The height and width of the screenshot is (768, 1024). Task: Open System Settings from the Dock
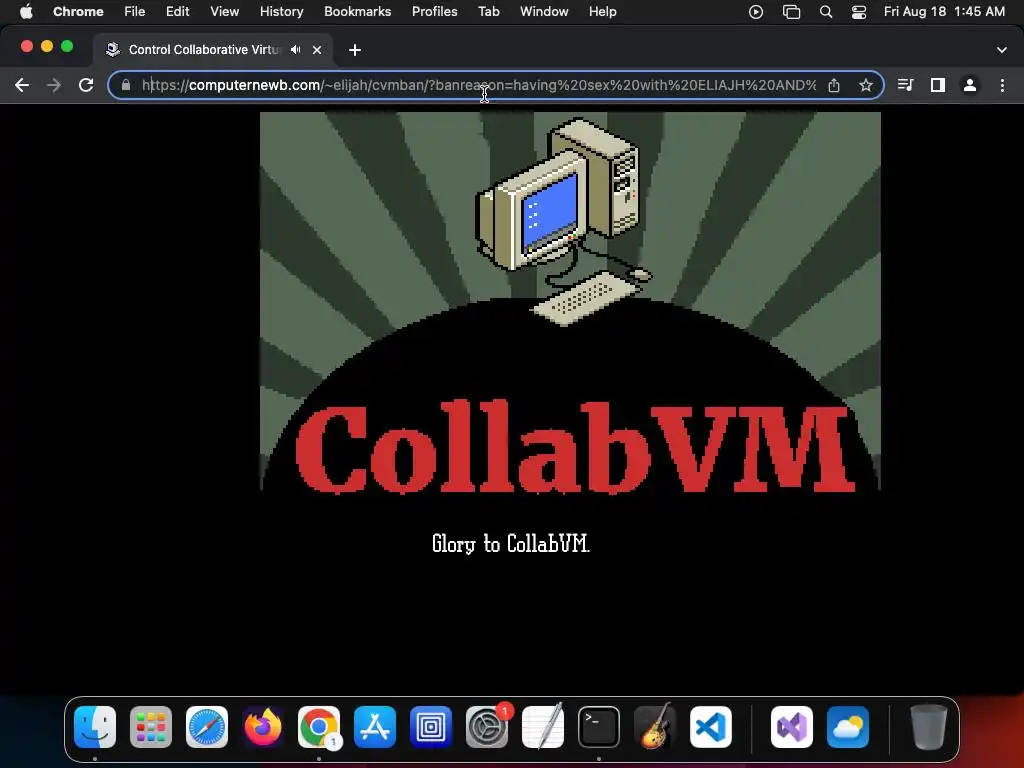pyautogui.click(x=487, y=727)
